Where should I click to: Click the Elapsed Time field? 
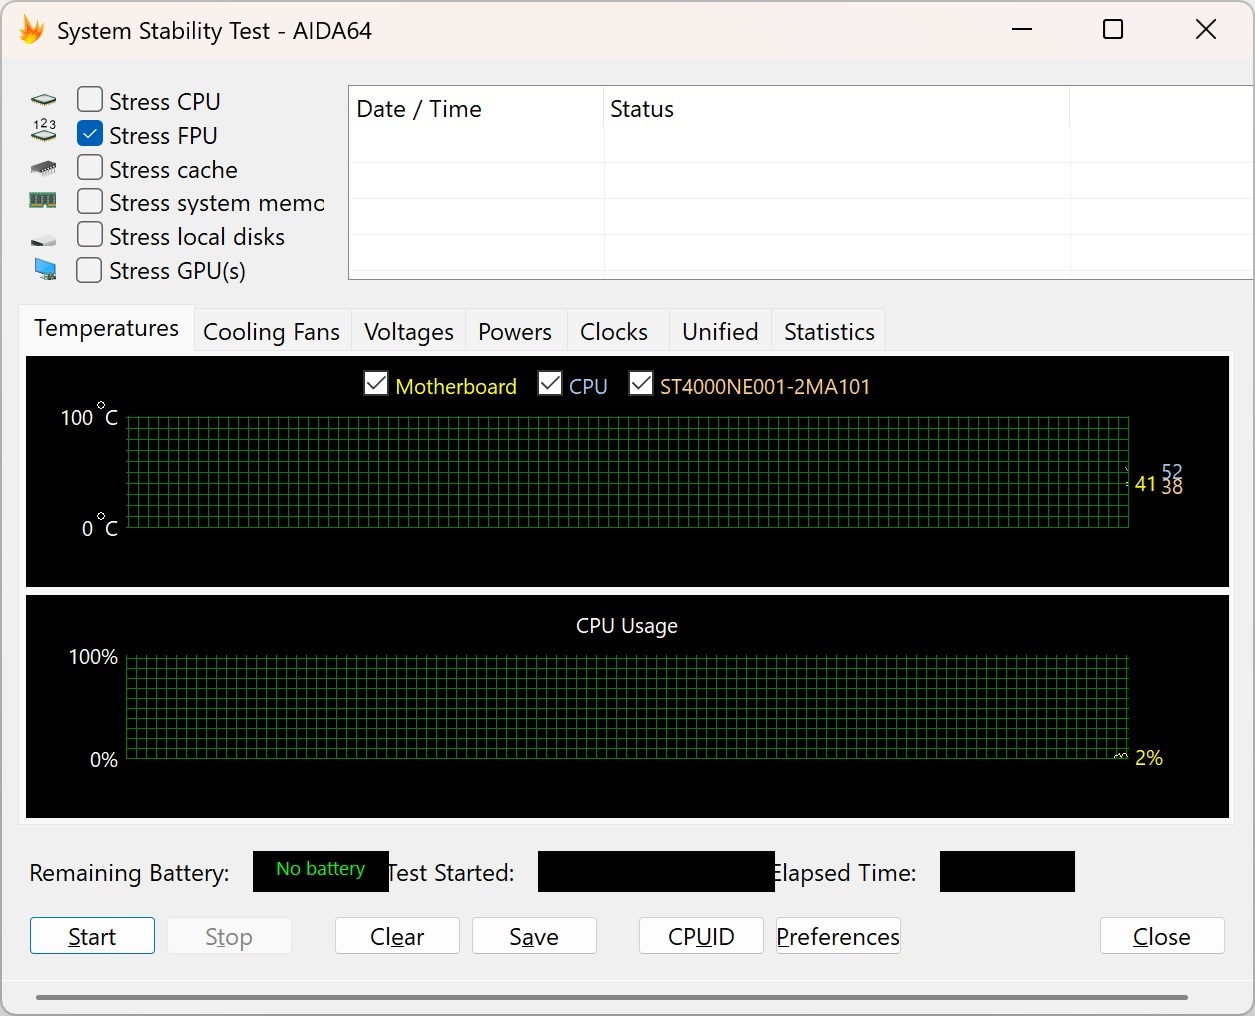tap(1007, 871)
